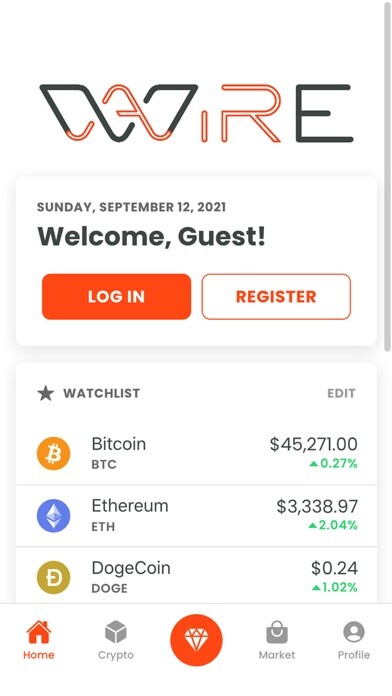
Task: Click the gold DogeCoin coin icon
Action: pos(53,577)
